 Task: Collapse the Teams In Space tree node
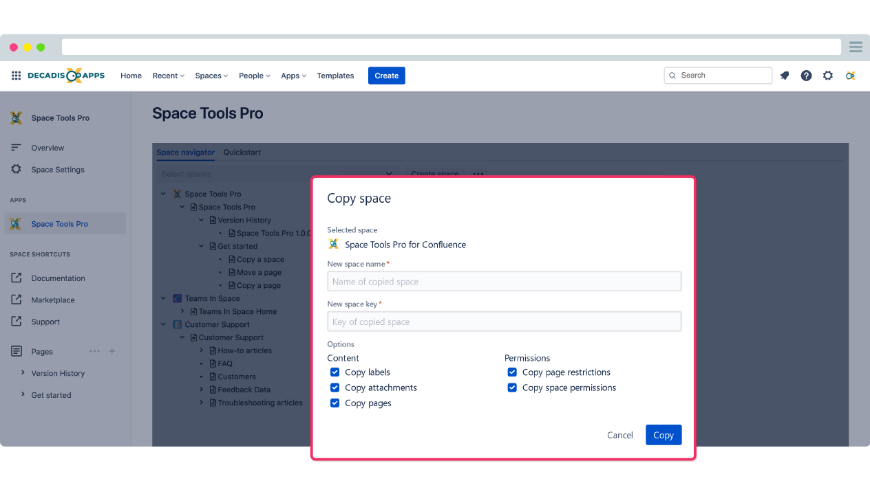coord(163,298)
